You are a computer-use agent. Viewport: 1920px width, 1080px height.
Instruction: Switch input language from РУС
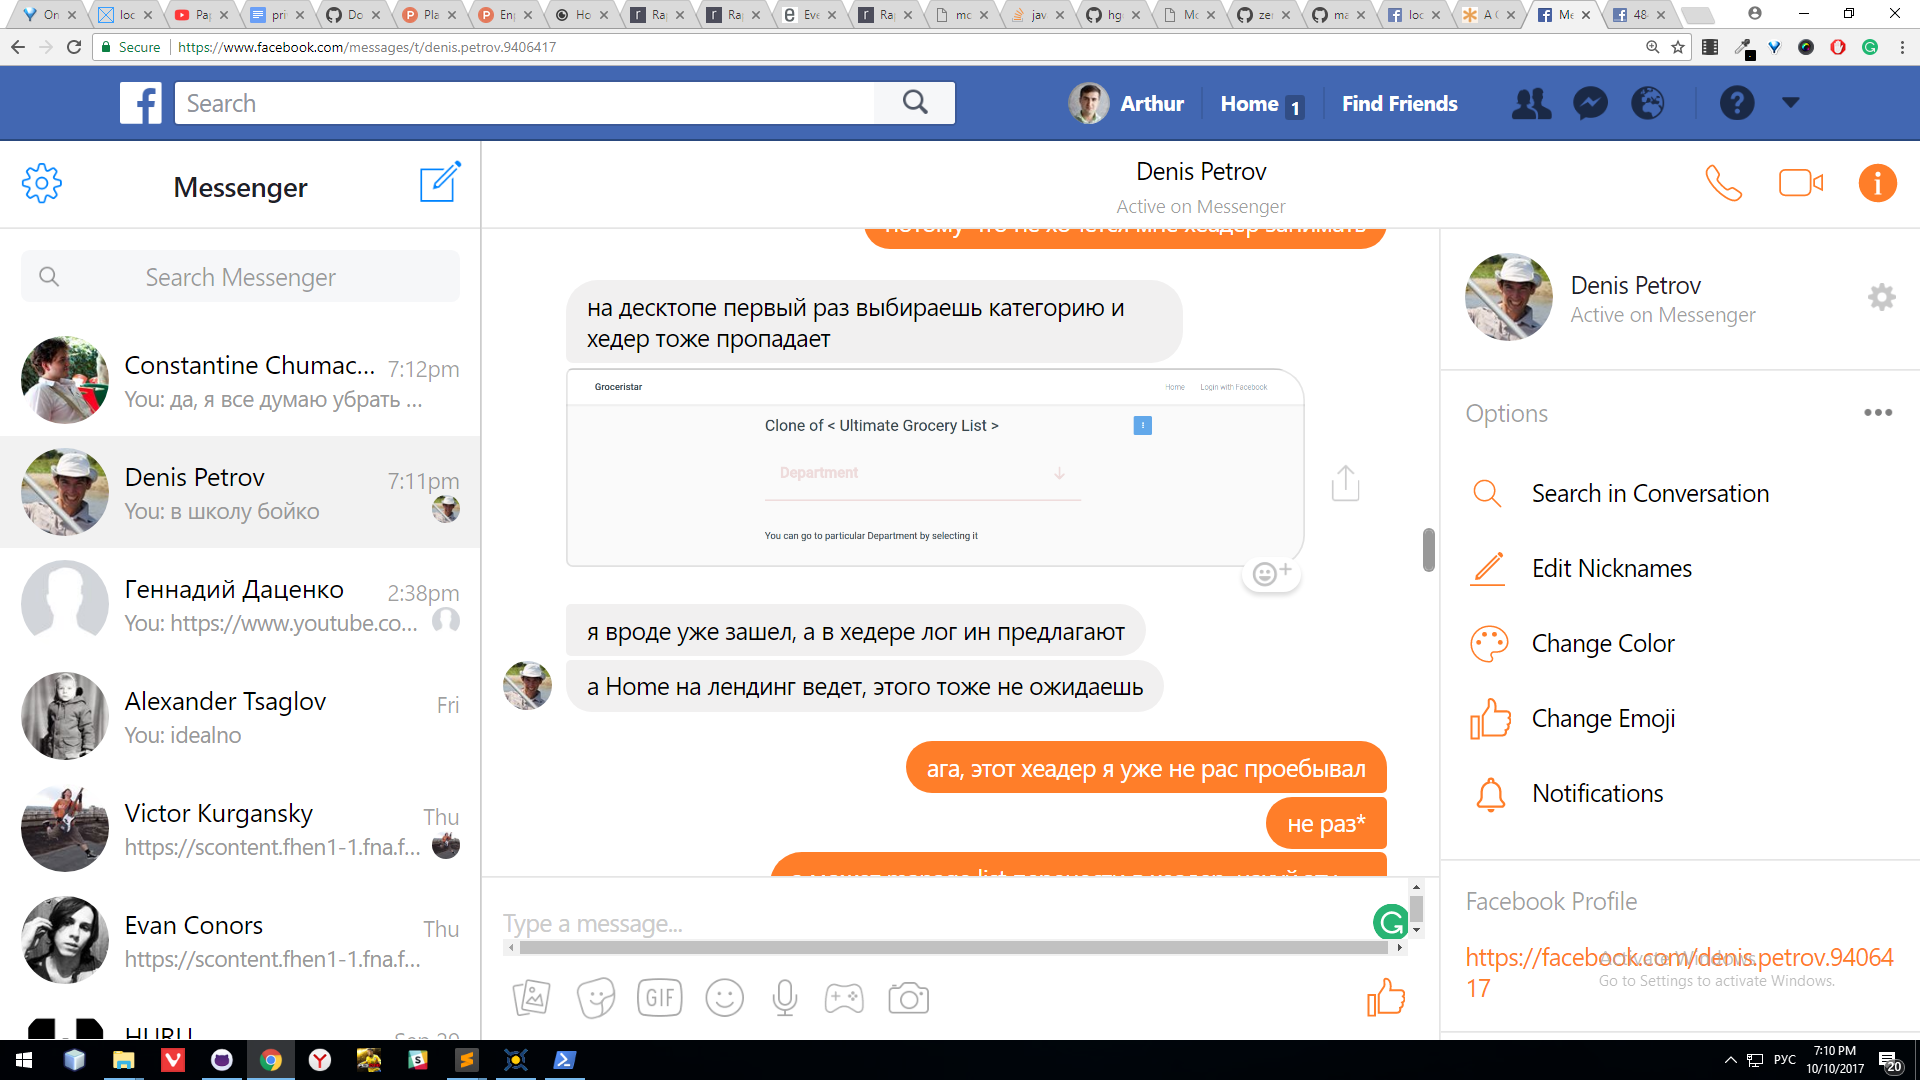tap(1785, 1060)
